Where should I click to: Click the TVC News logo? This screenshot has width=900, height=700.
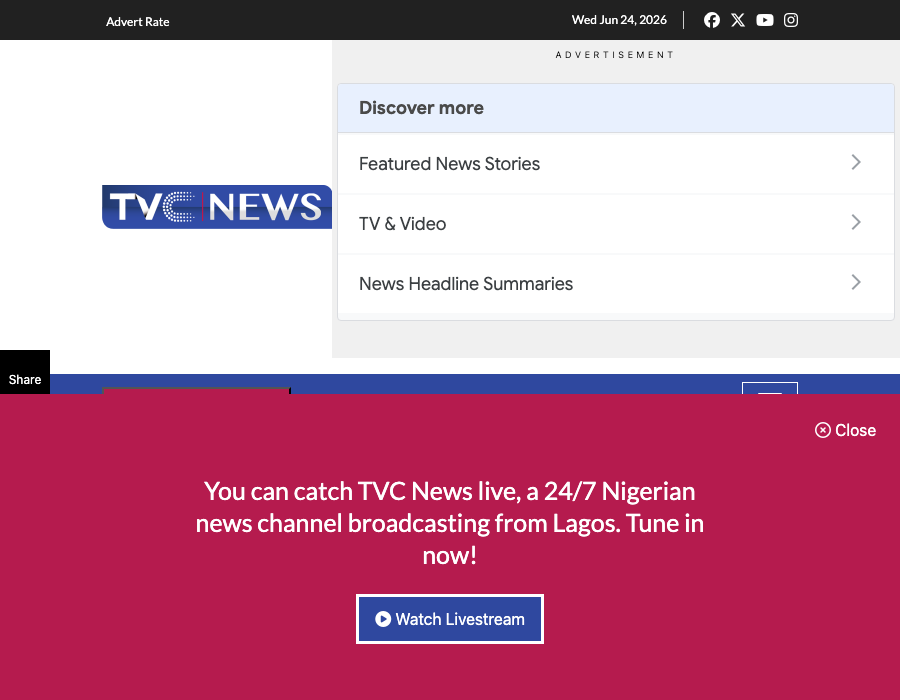tap(217, 207)
